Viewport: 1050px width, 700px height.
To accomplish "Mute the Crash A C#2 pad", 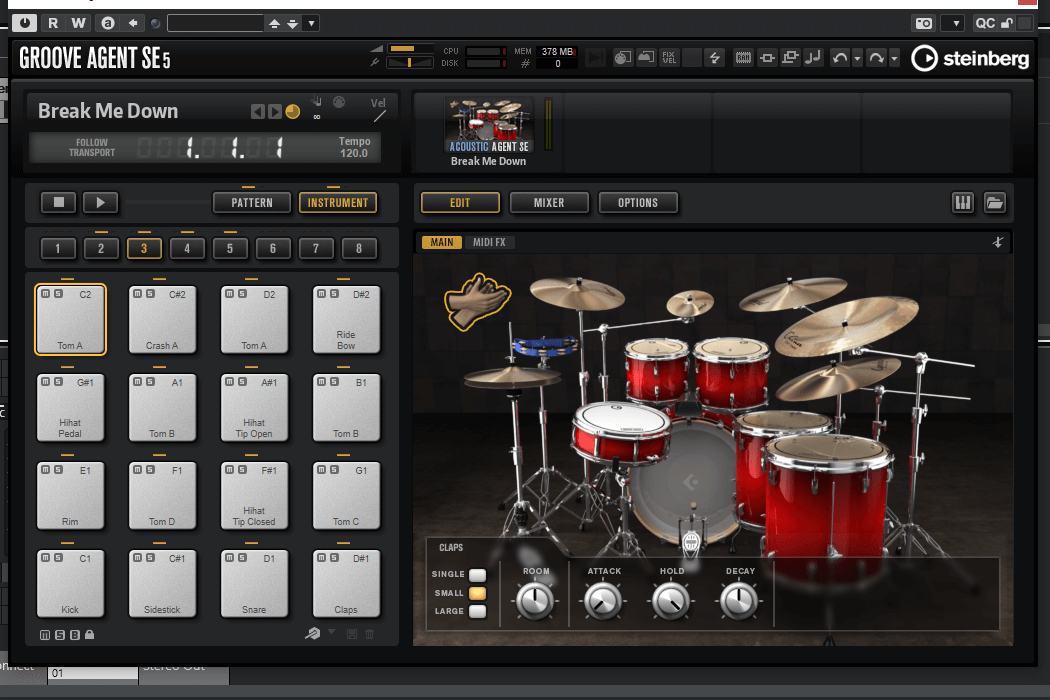I will (137, 293).
